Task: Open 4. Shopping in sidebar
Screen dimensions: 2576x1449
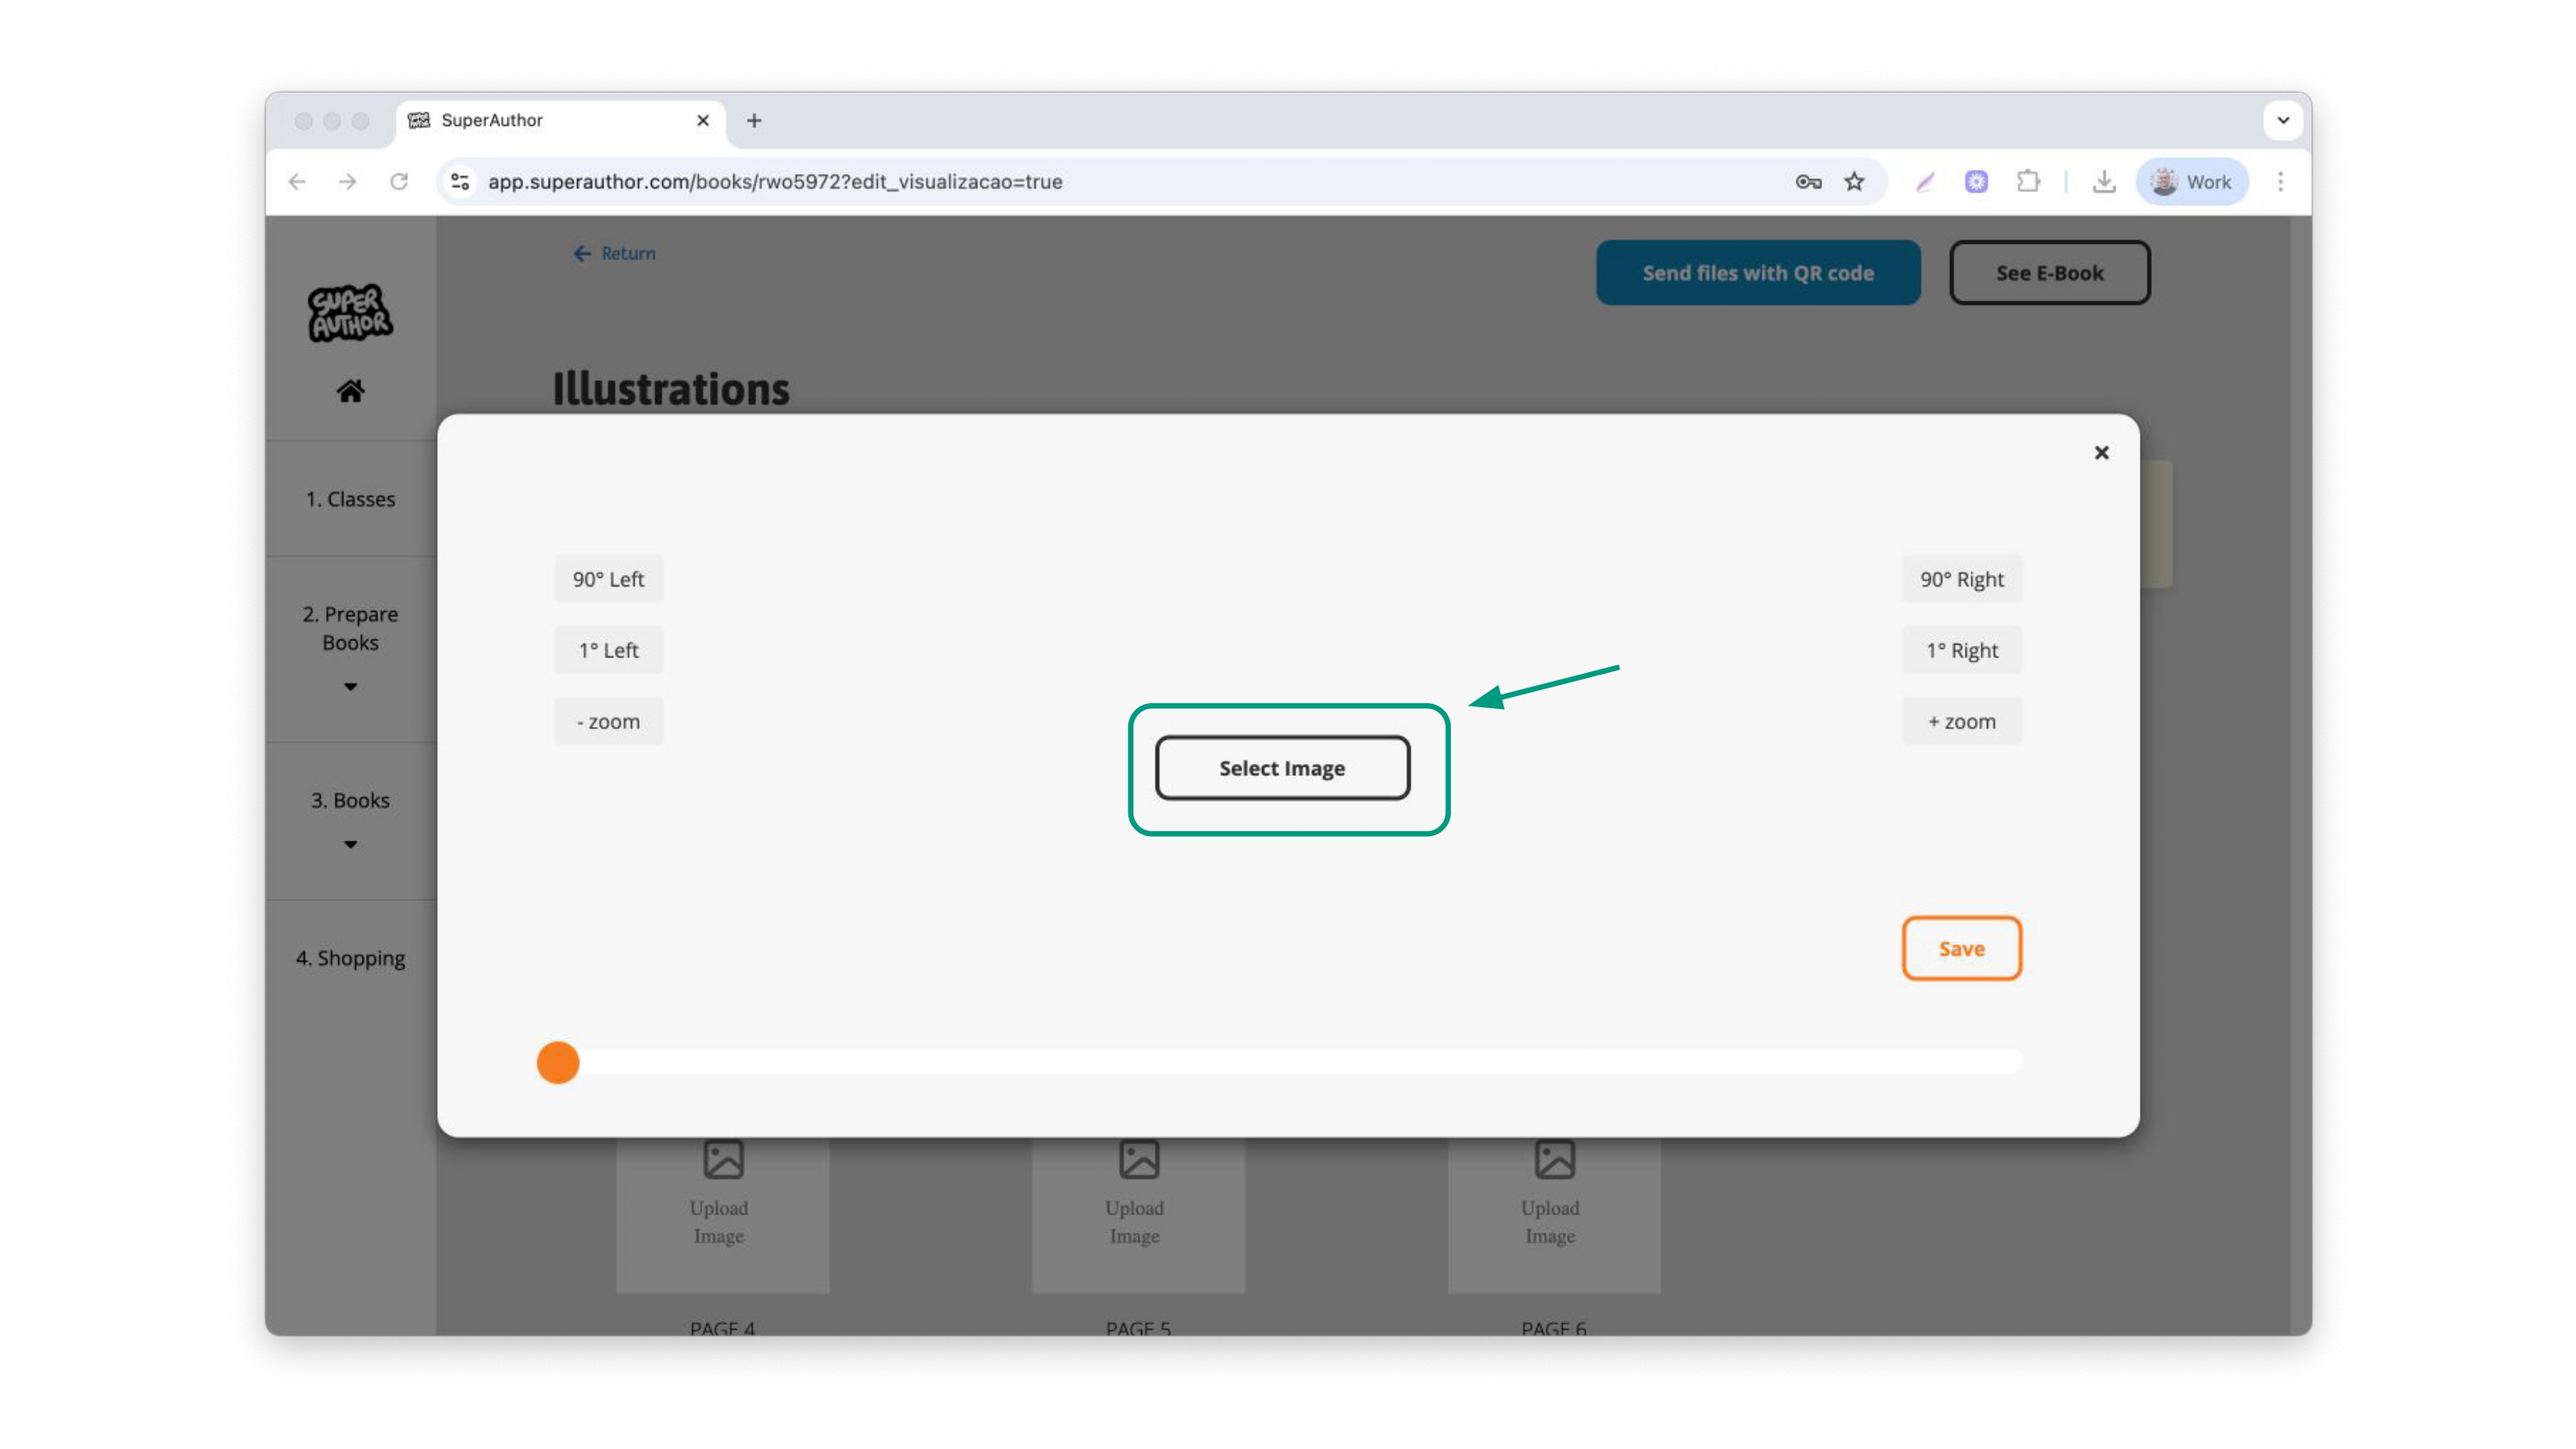Action: click(350, 958)
